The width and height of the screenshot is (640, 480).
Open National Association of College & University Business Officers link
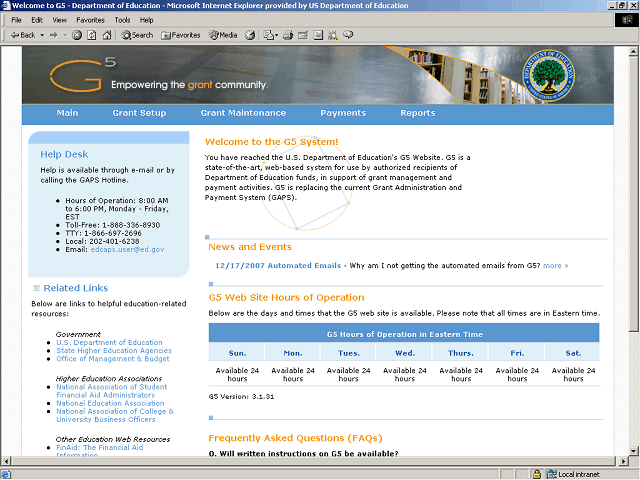coord(115,416)
